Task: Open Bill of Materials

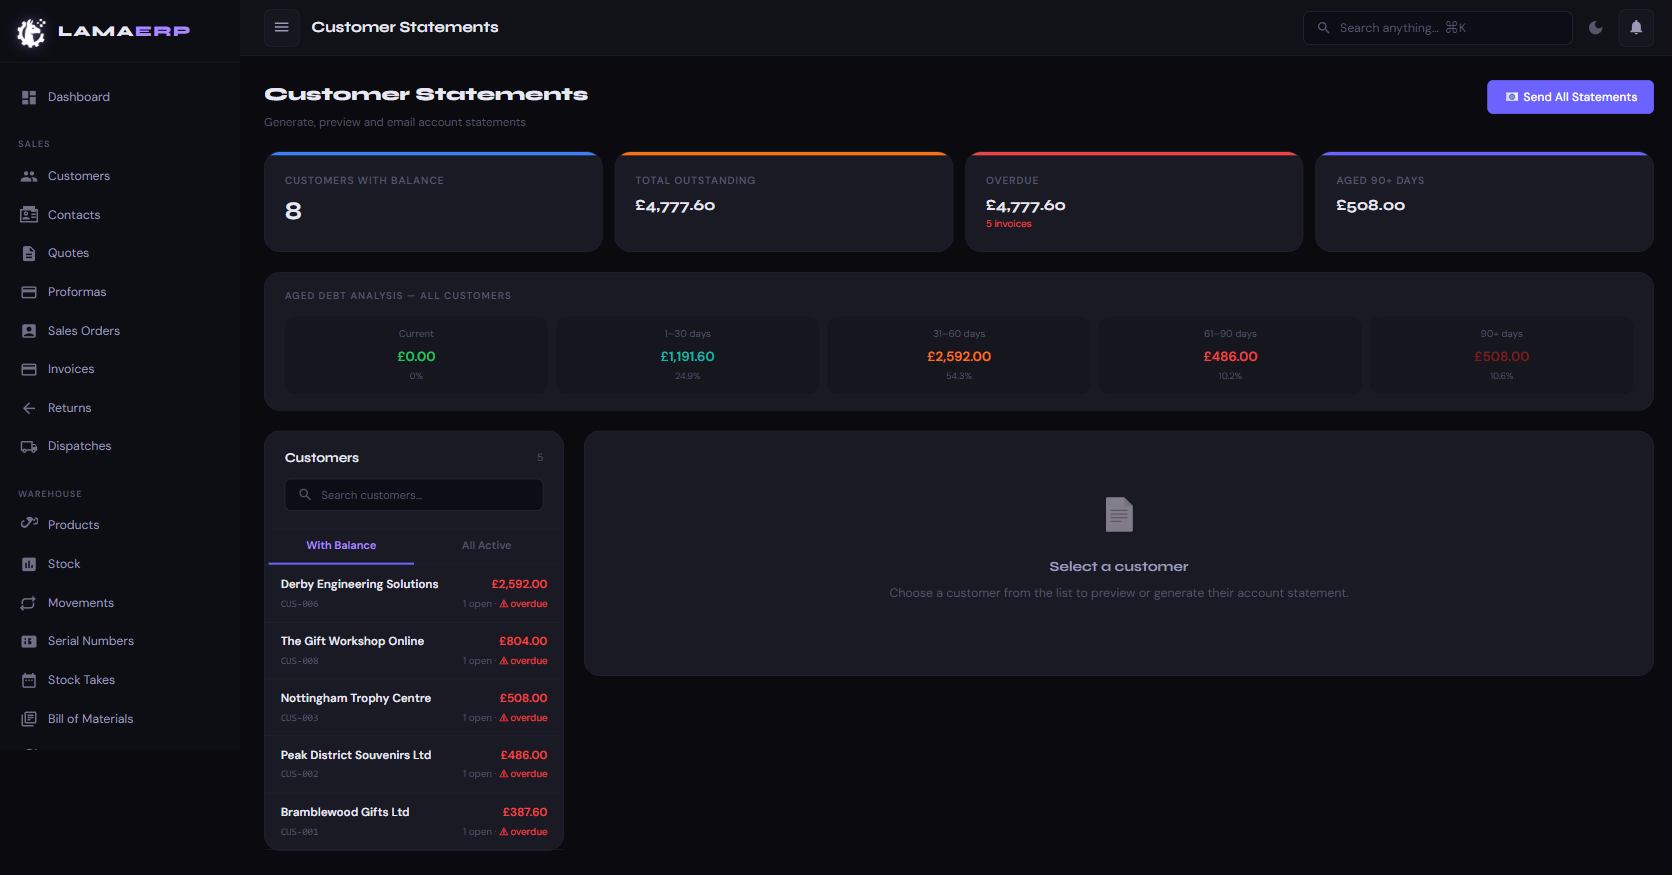Action: point(90,719)
